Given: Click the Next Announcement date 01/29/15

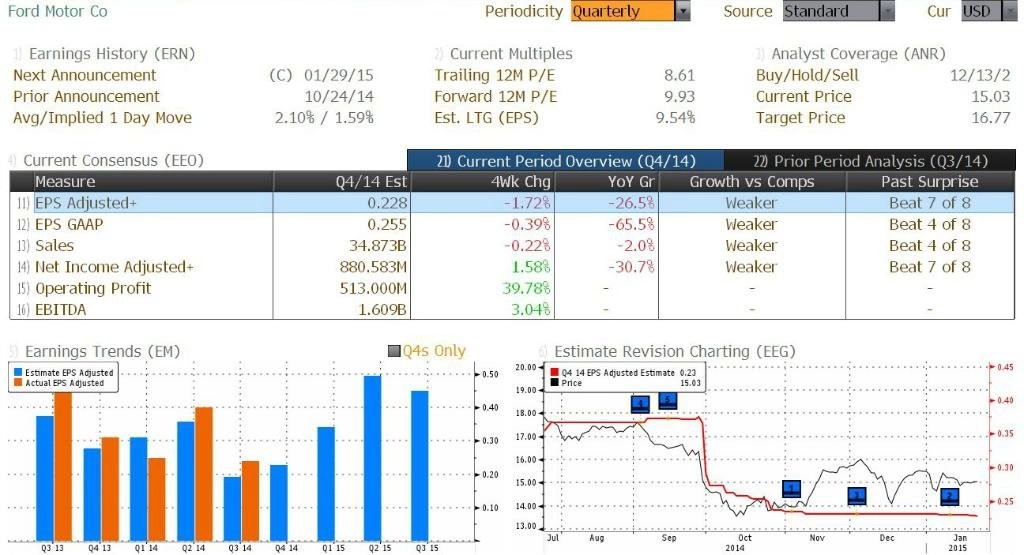Looking at the screenshot, I should 338,75.
